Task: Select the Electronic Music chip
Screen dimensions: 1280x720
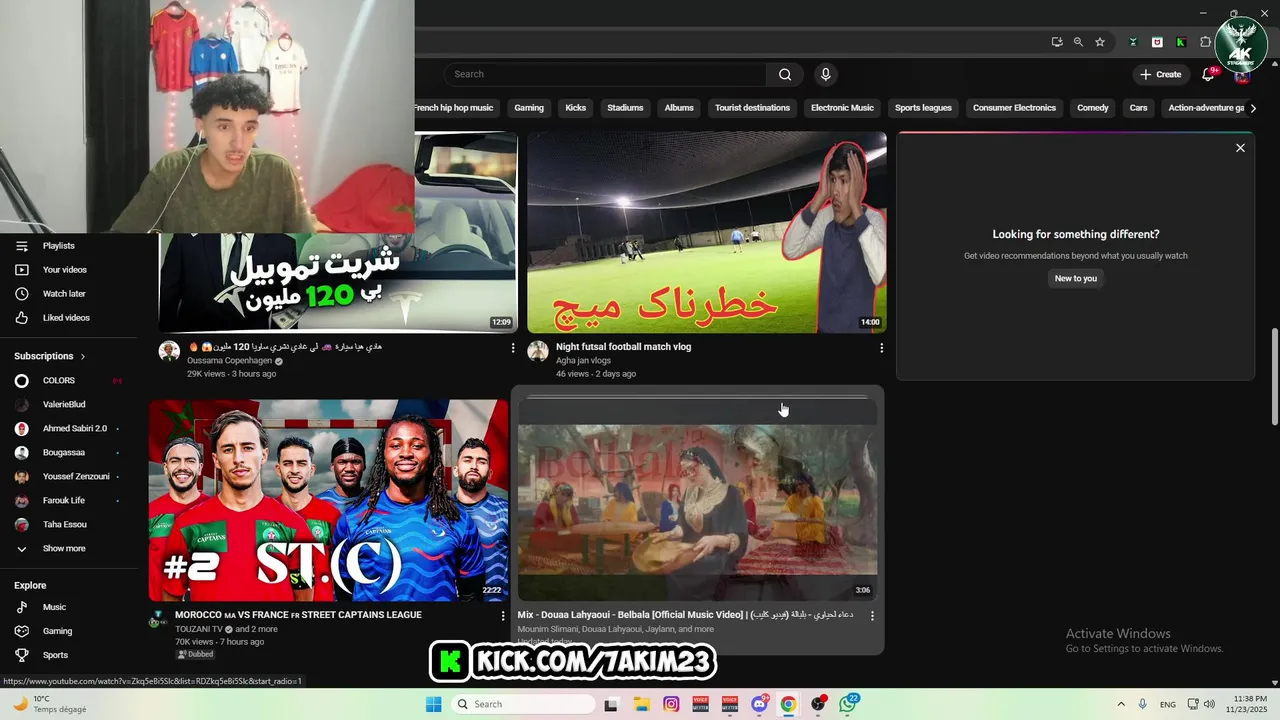Action: pyautogui.click(x=842, y=108)
